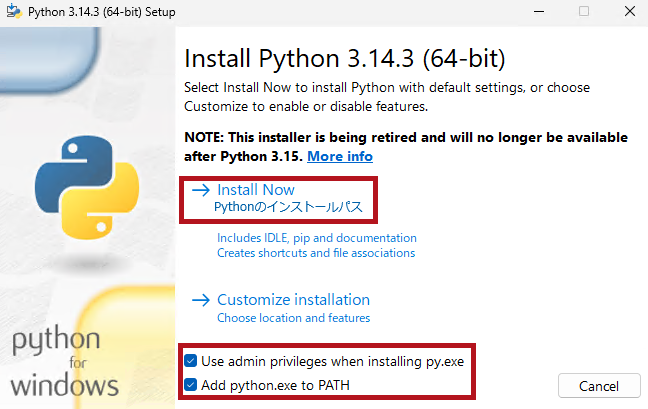
Task: Click the Python setup icon in title bar
Action: (x=13, y=11)
